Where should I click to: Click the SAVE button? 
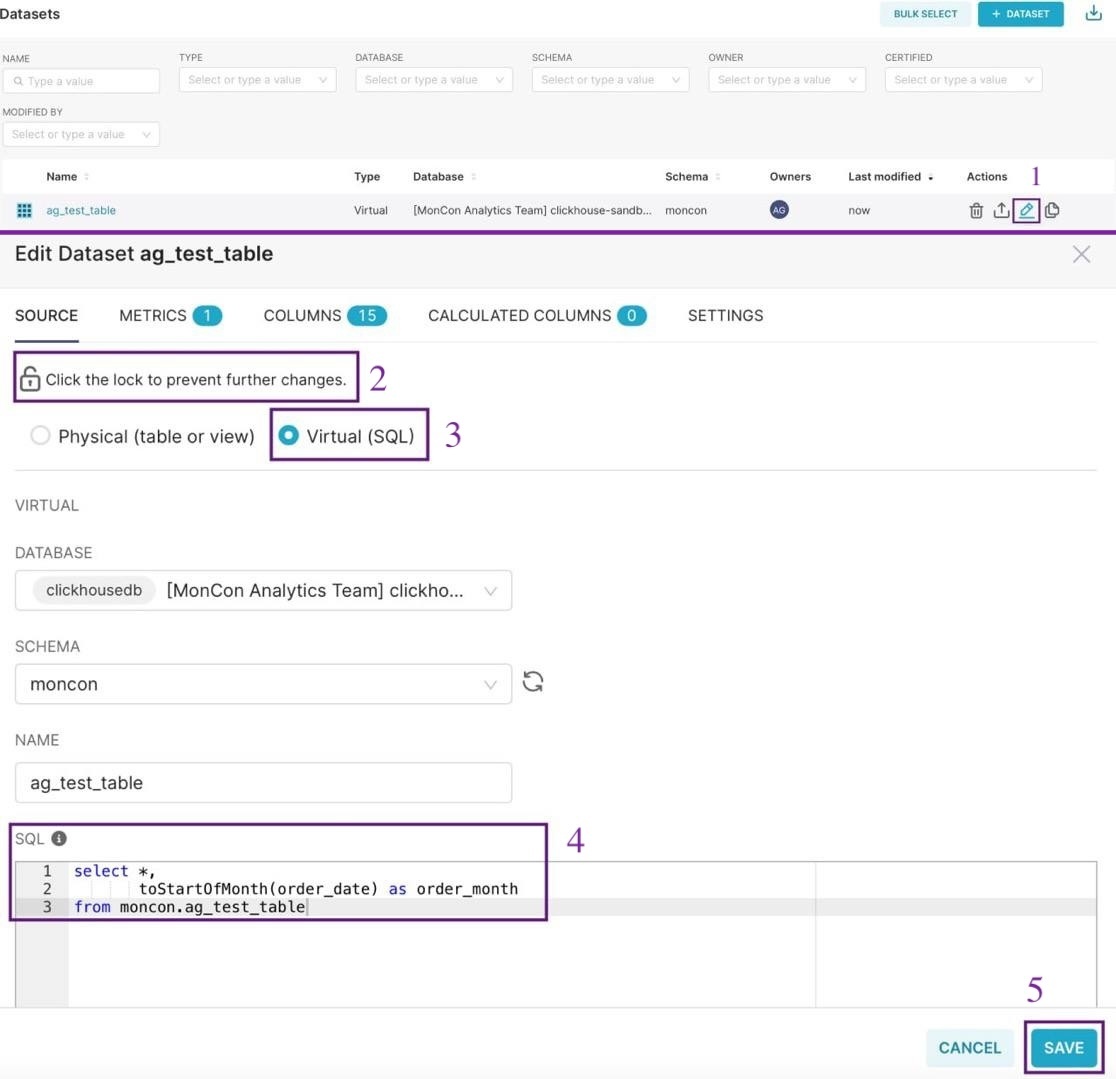[x=1064, y=1048]
